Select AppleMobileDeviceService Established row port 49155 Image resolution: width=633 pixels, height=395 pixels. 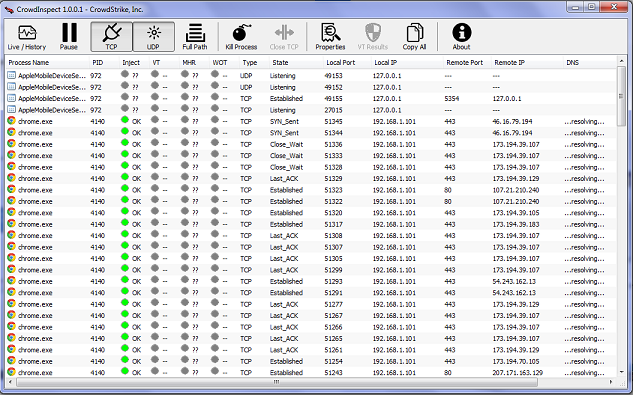pos(311,99)
